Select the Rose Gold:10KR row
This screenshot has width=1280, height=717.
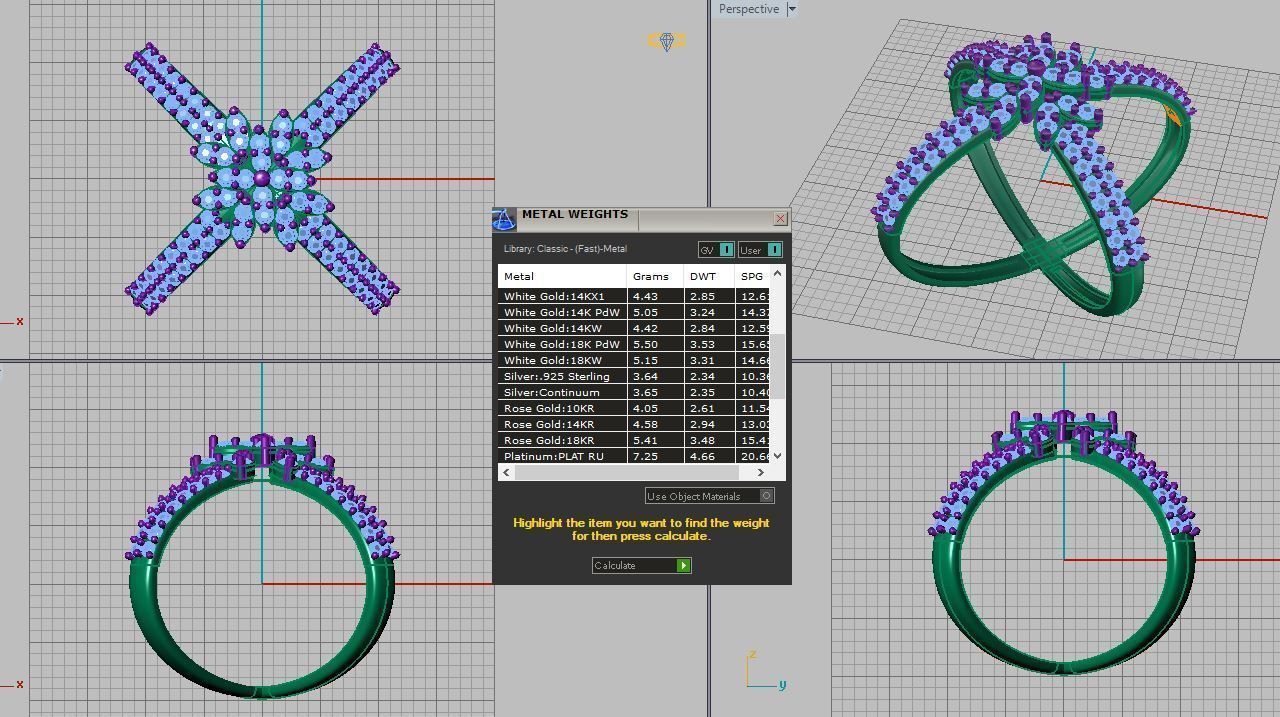tap(634, 408)
